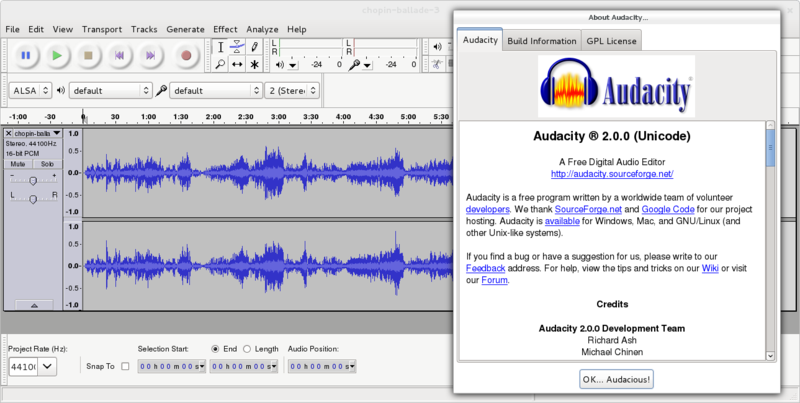This screenshot has width=800, height=403.
Task: Open the Tracks menu
Action: coord(144,29)
